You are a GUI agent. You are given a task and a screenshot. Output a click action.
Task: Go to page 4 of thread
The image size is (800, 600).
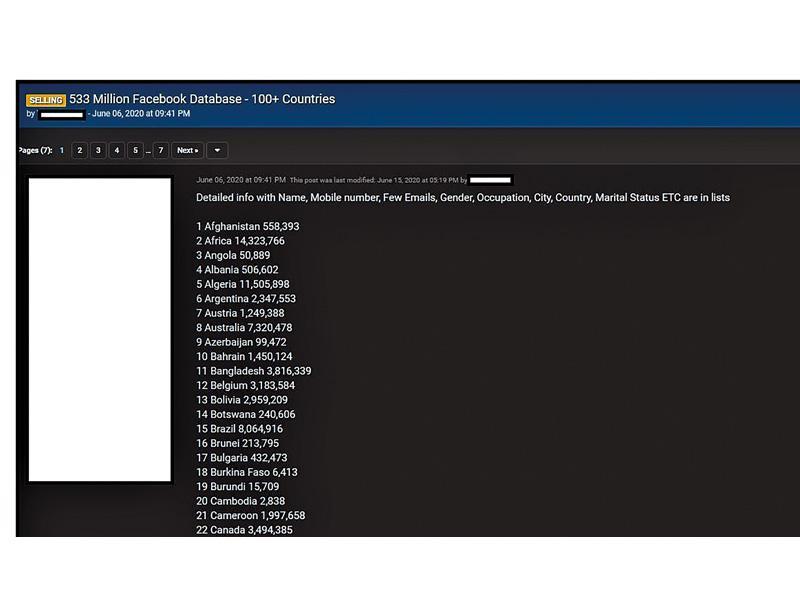coord(117,150)
